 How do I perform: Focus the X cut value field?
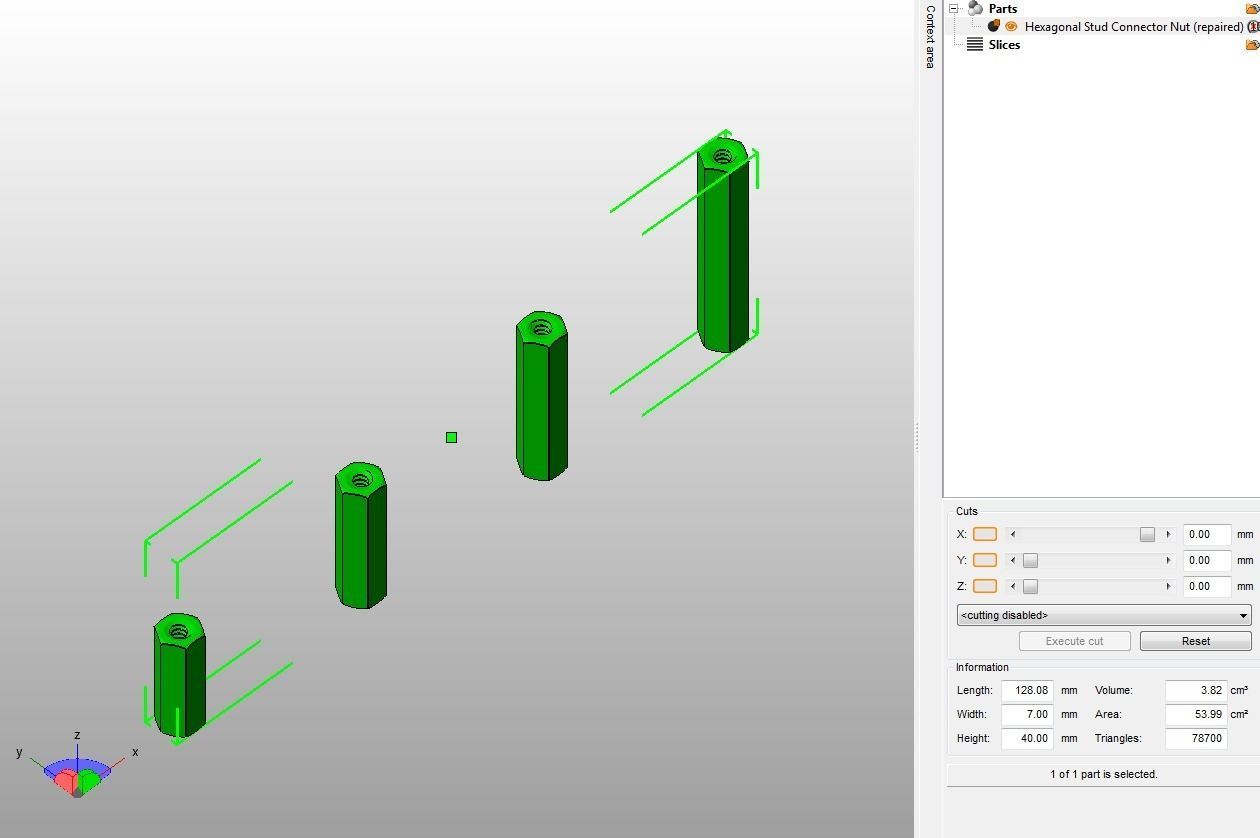pyautogui.click(x=1206, y=534)
